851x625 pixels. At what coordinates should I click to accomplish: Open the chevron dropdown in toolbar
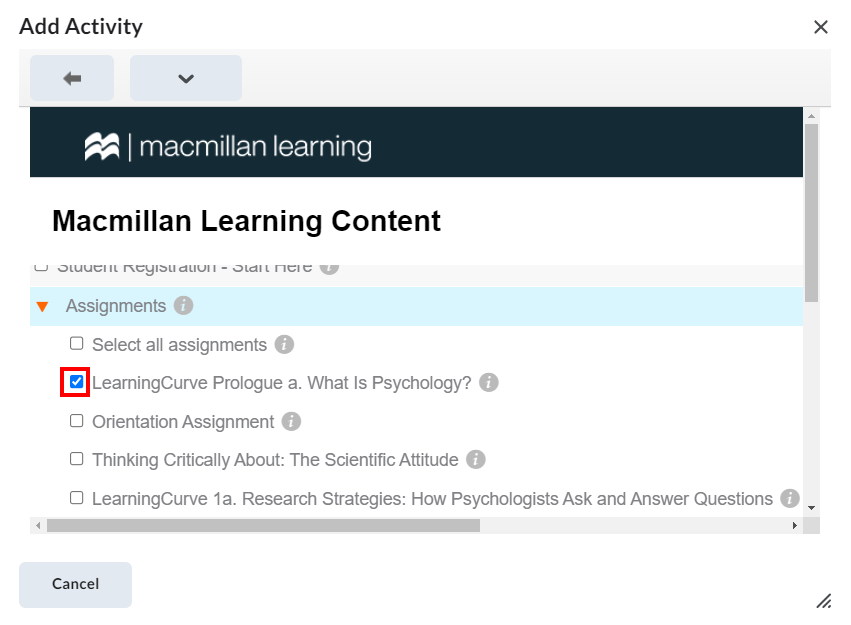(x=186, y=78)
